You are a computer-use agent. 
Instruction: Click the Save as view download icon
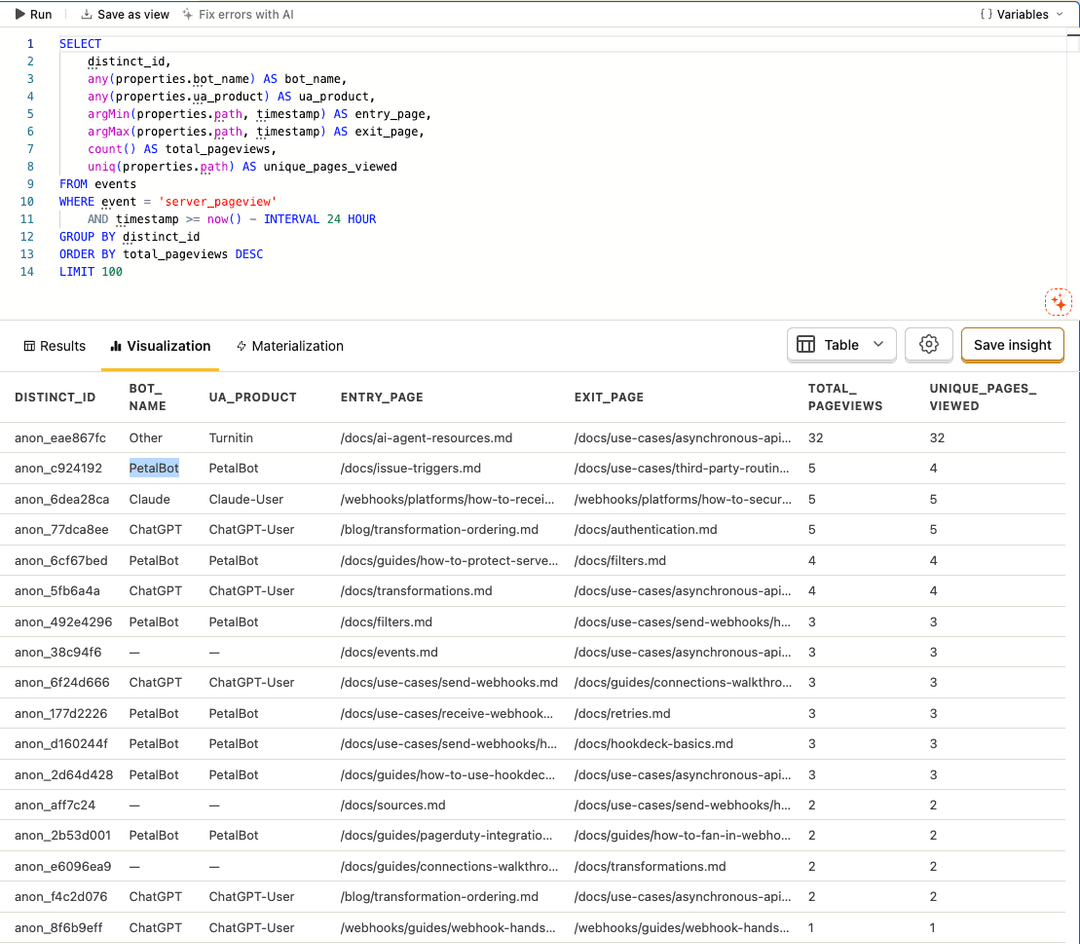coord(85,14)
